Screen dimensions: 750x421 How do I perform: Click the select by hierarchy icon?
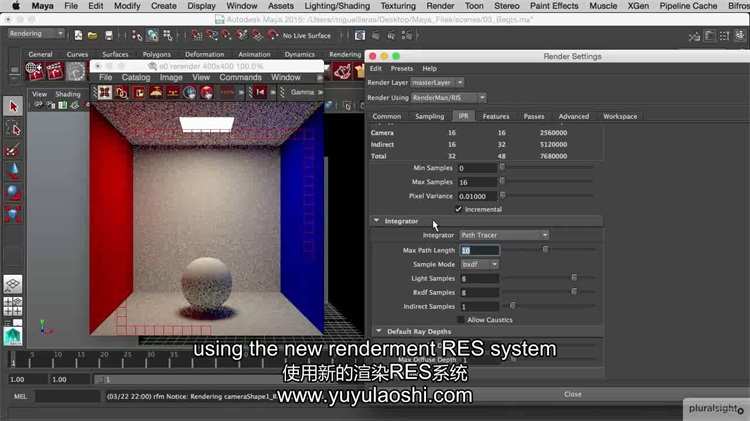click(x=137, y=35)
